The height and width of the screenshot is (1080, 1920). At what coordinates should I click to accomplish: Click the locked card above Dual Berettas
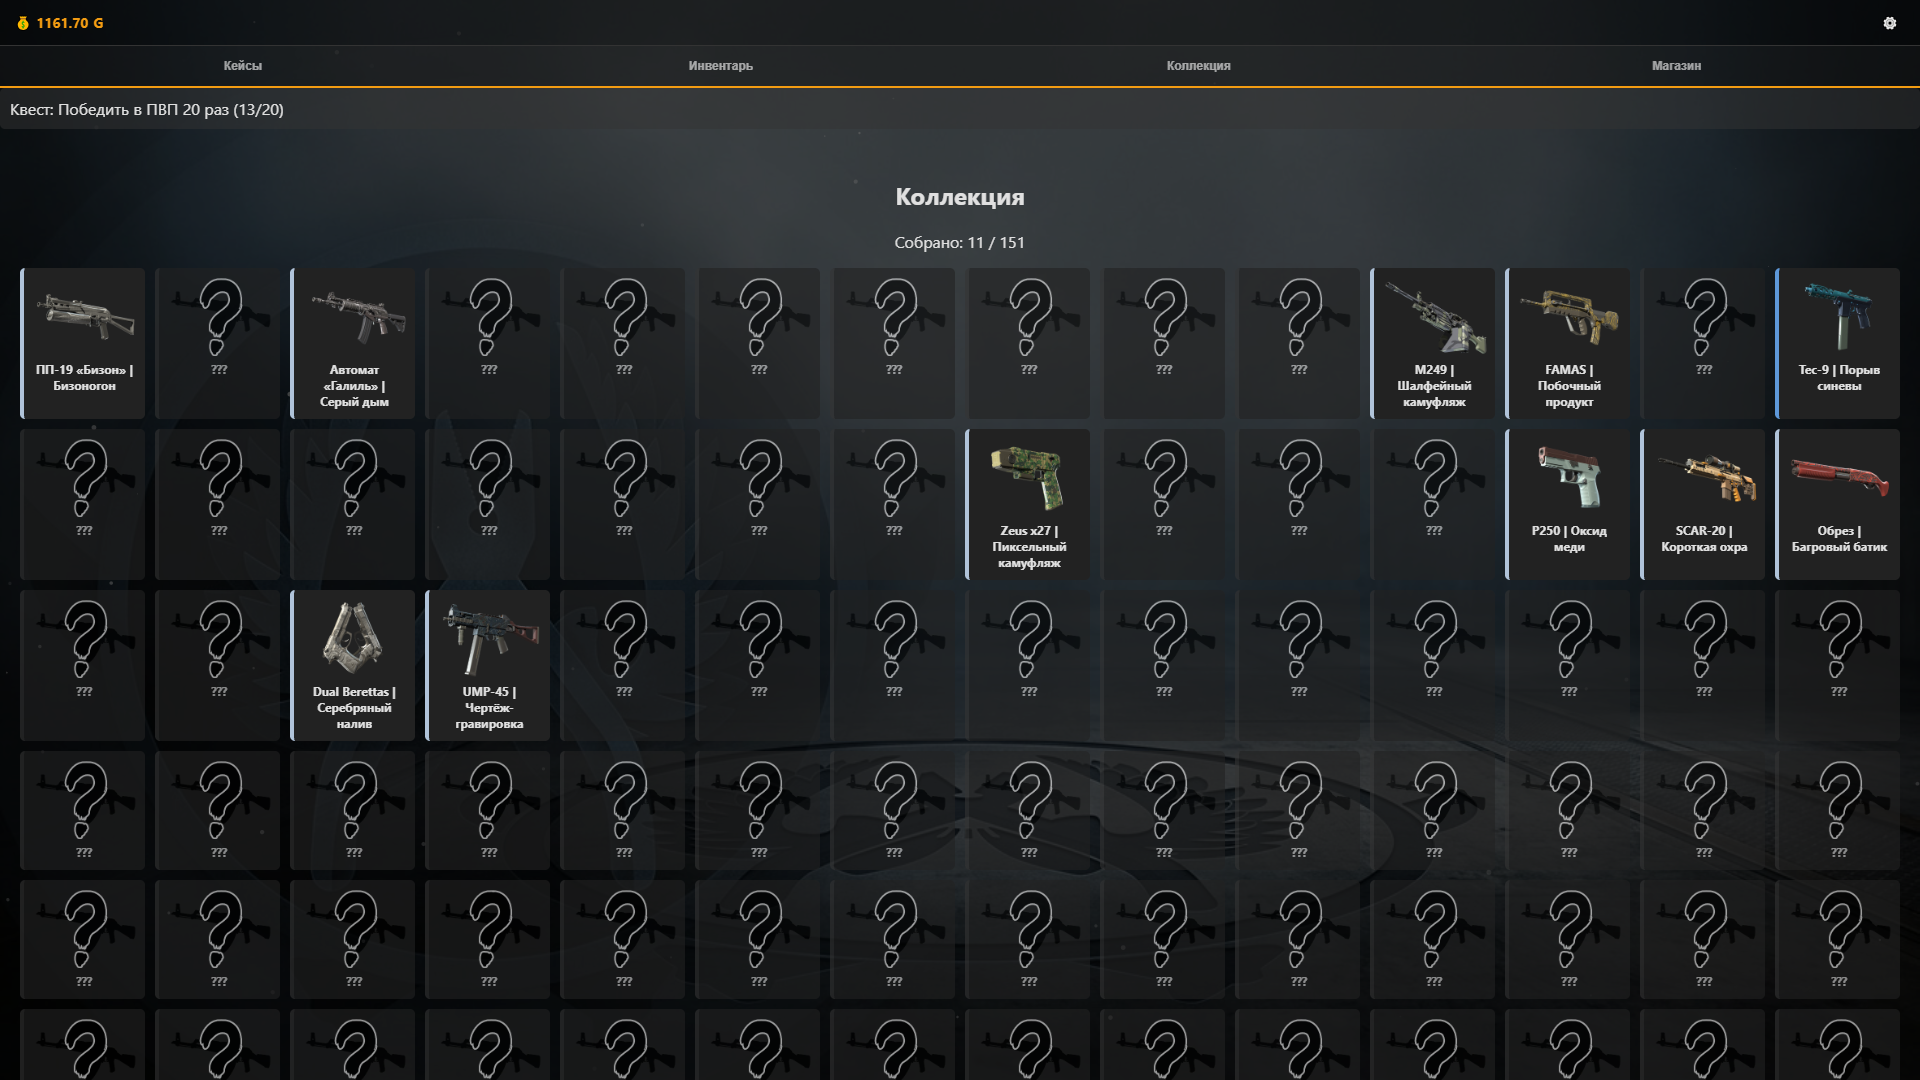[353, 504]
